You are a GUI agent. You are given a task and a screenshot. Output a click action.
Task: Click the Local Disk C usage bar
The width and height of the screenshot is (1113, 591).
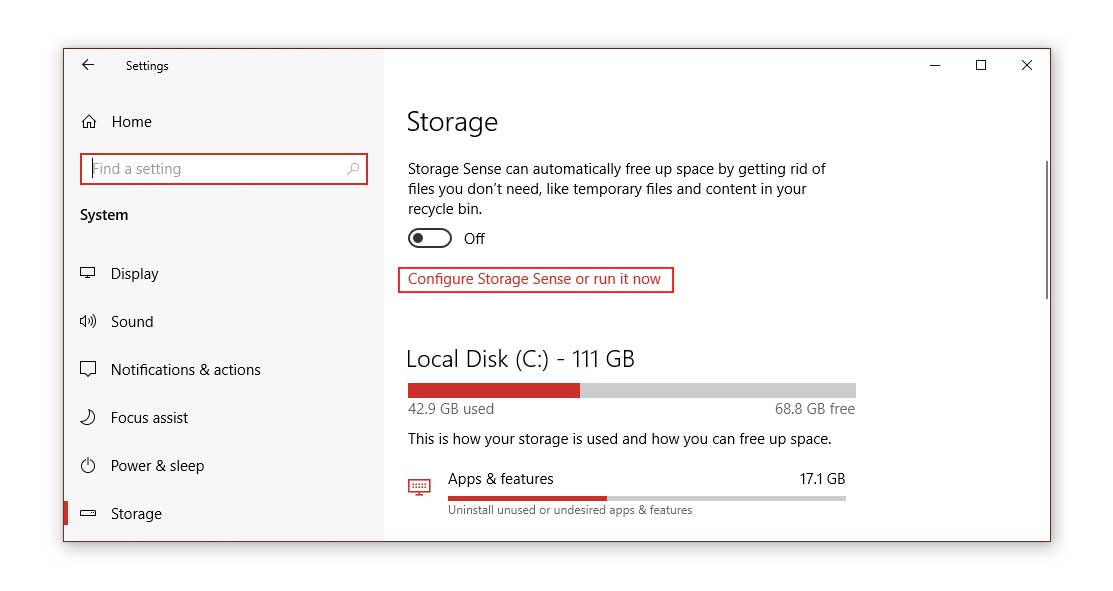point(632,390)
